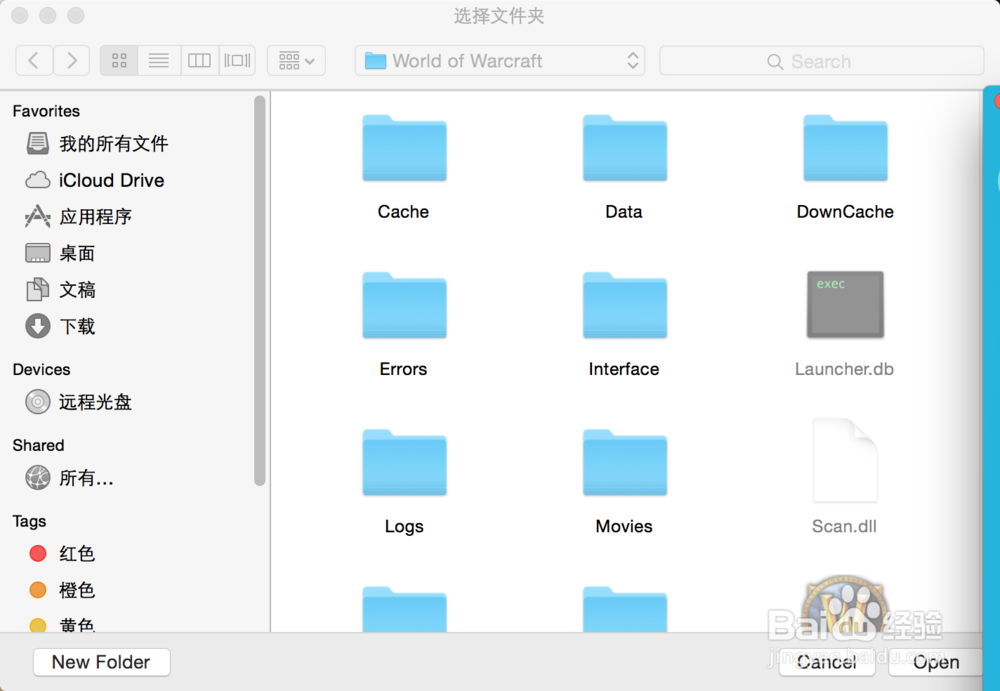This screenshot has width=1000, height=691.
Task: Open iCloud Drive in sidebar
Action: (95, 180)
